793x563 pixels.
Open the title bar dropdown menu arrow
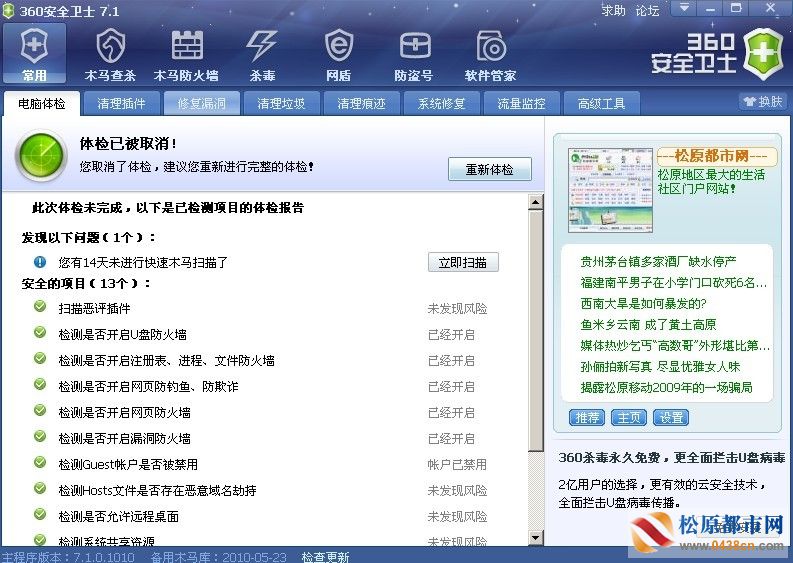pos(684,8)
